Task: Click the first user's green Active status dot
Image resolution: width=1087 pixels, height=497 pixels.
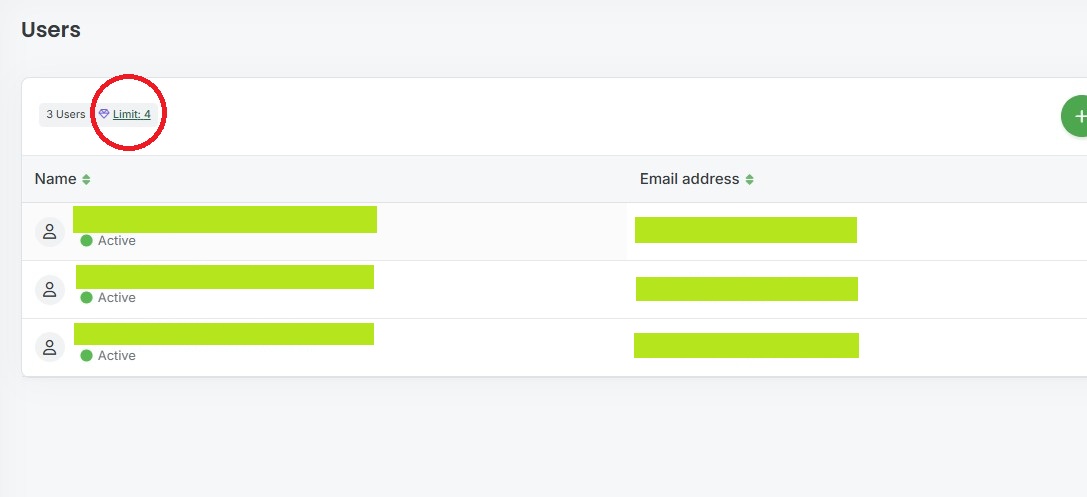Action: point(87,241)
